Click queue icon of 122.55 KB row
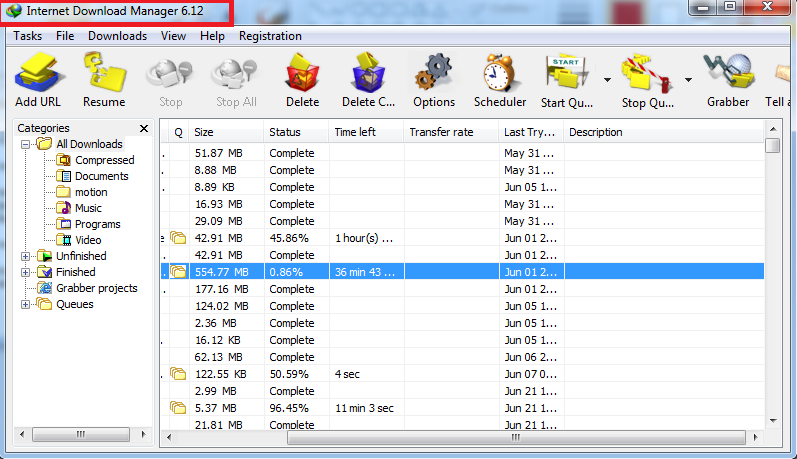The image size is (797, 459). (178, 374)
